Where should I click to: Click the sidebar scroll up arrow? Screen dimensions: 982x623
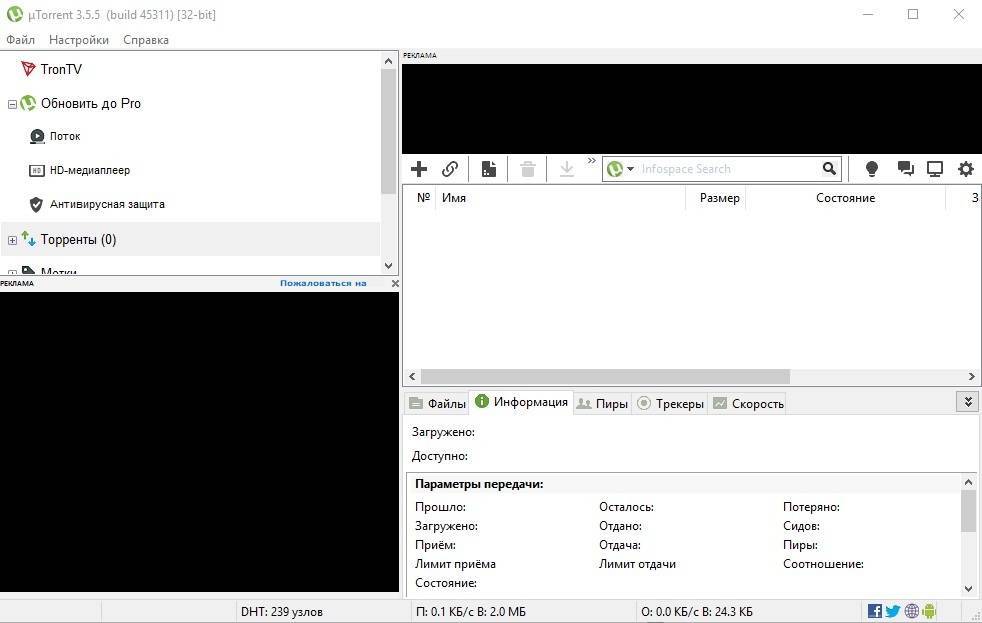pyautogui.click(x=388, y=61)
